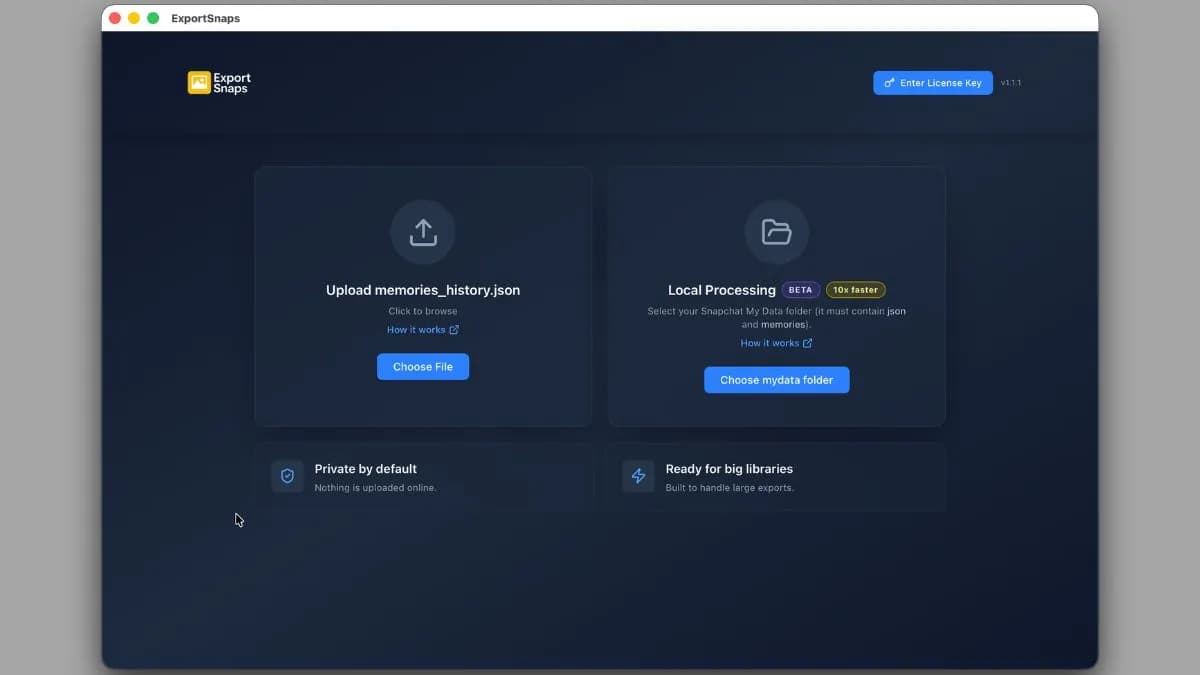Click the 10x faster badge
Viewport: 1200px width, 675px height.
pyautogui.click(x=856, y=290)
